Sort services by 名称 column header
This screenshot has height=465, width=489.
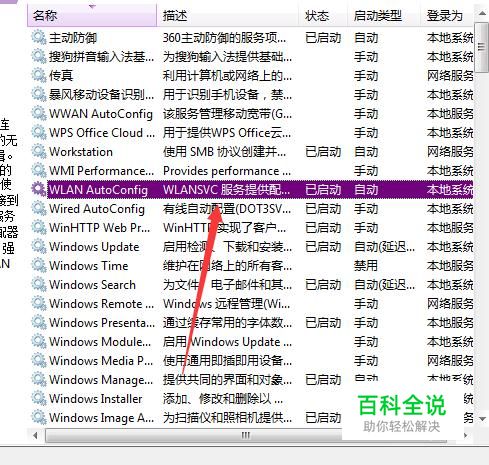[92, 15]
